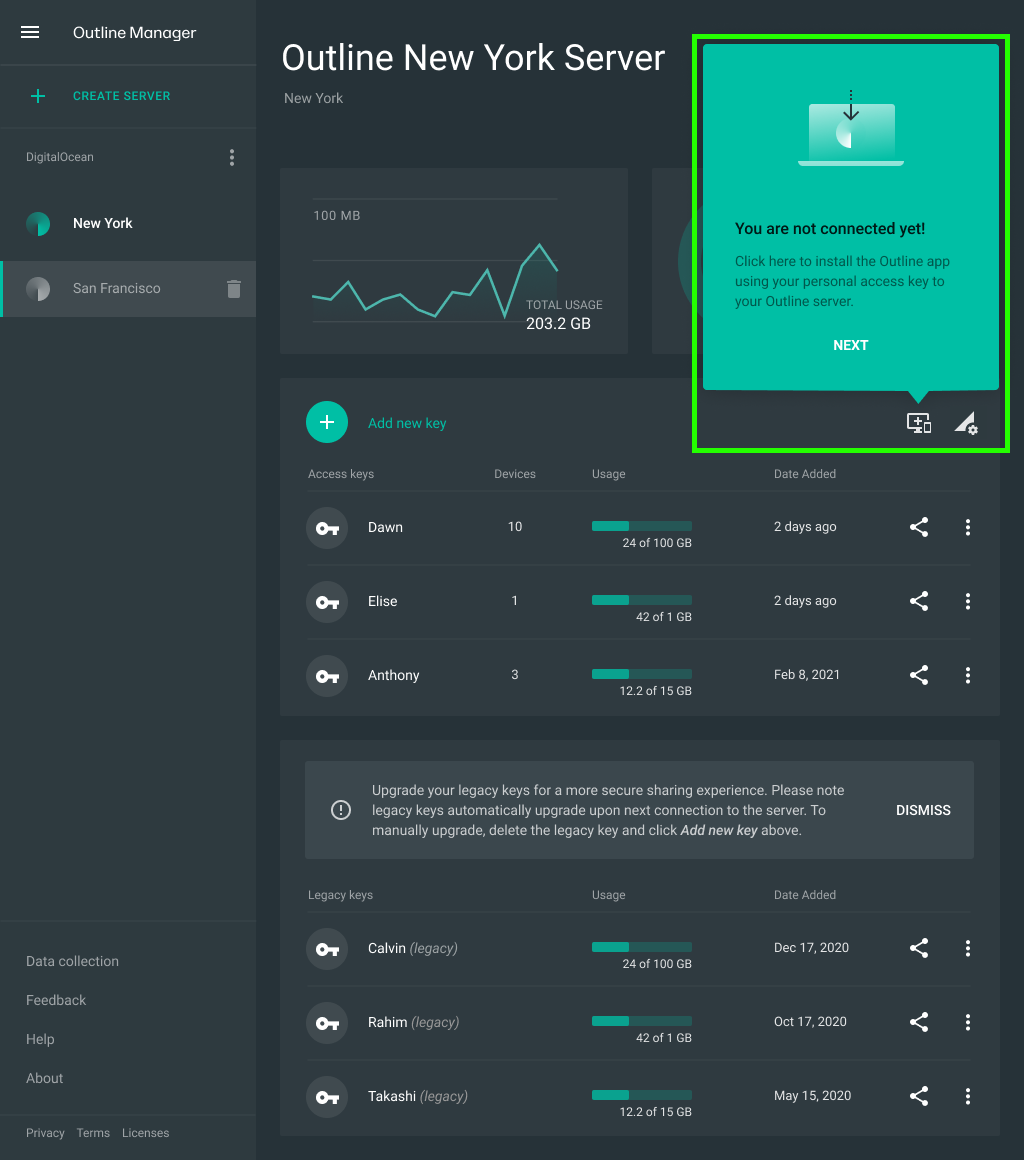Share Dawn's access key
This screenshot has height=1160, width=1024.
(x=919, y=527)
